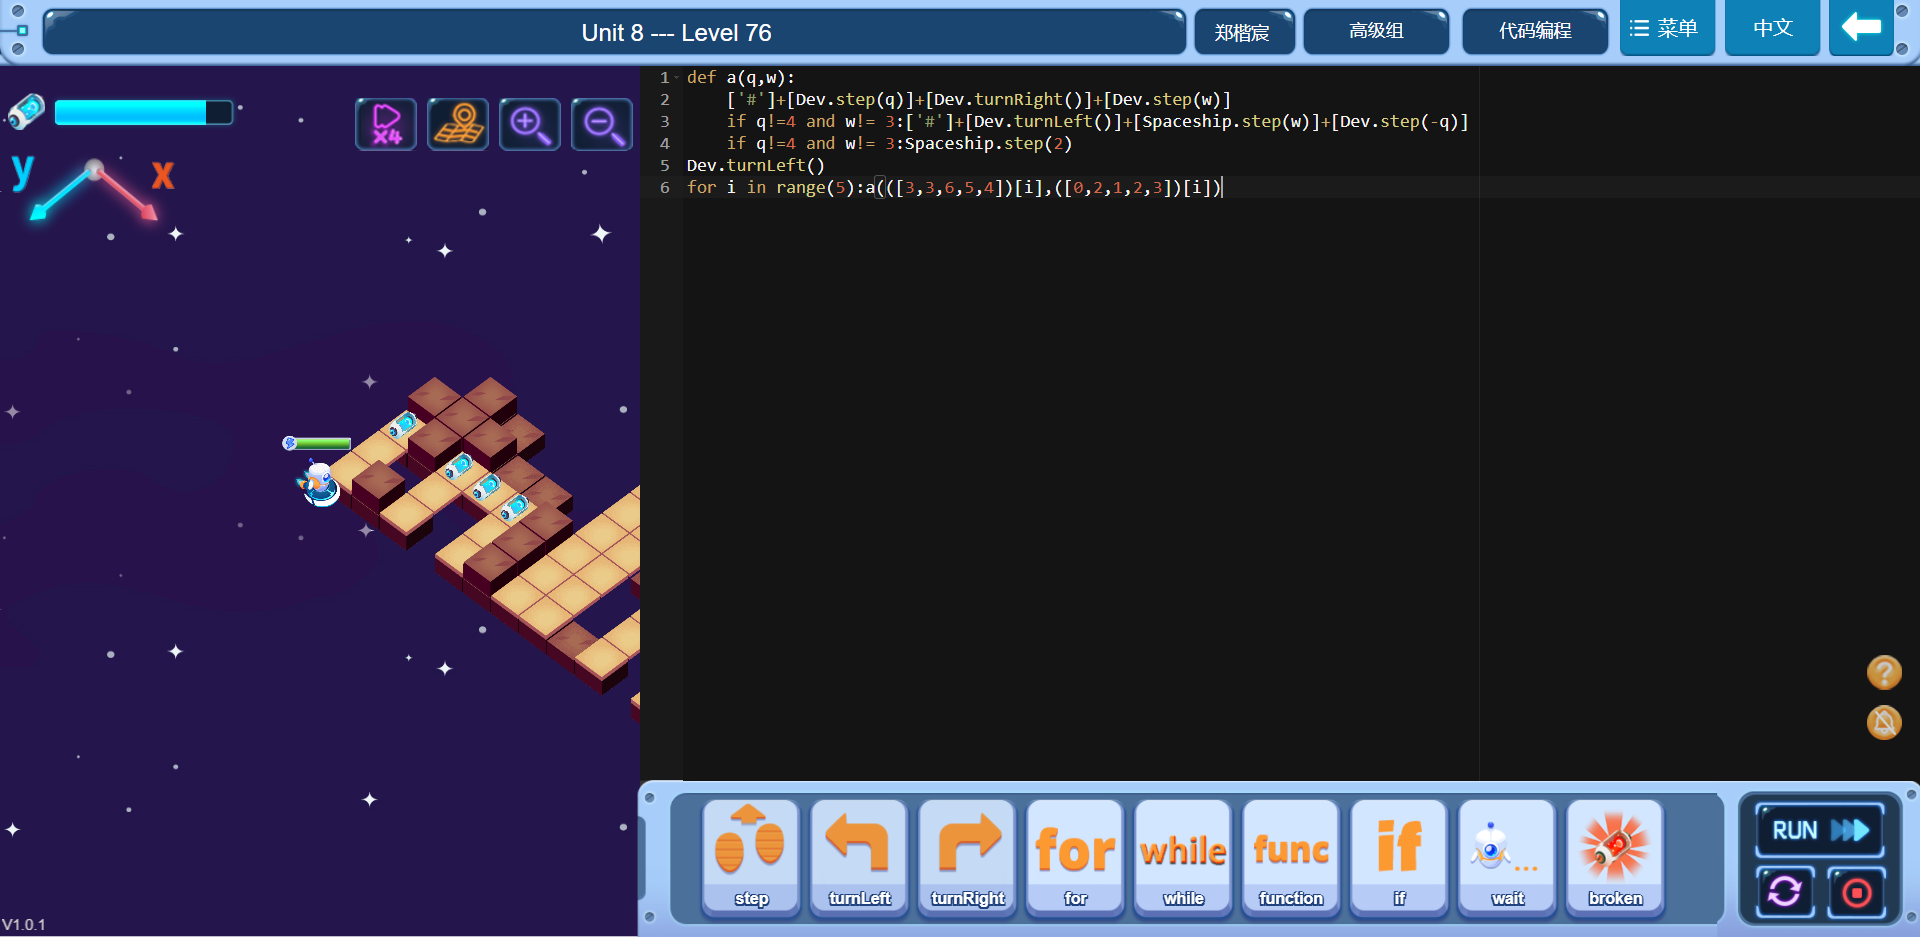Screen dimensions: 1920x937
Task: Click the circular-arrows icon under RUN
Action: [1785, 891]
